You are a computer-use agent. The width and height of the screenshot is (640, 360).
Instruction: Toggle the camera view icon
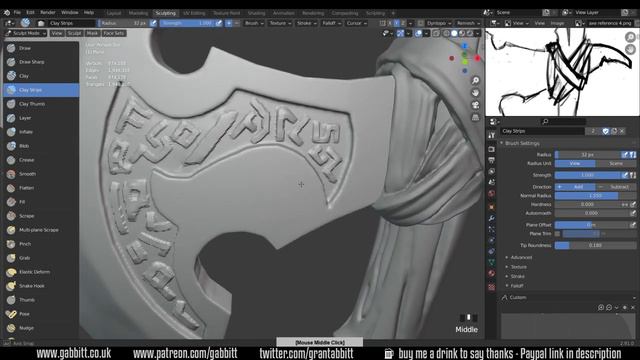point(476,105)
